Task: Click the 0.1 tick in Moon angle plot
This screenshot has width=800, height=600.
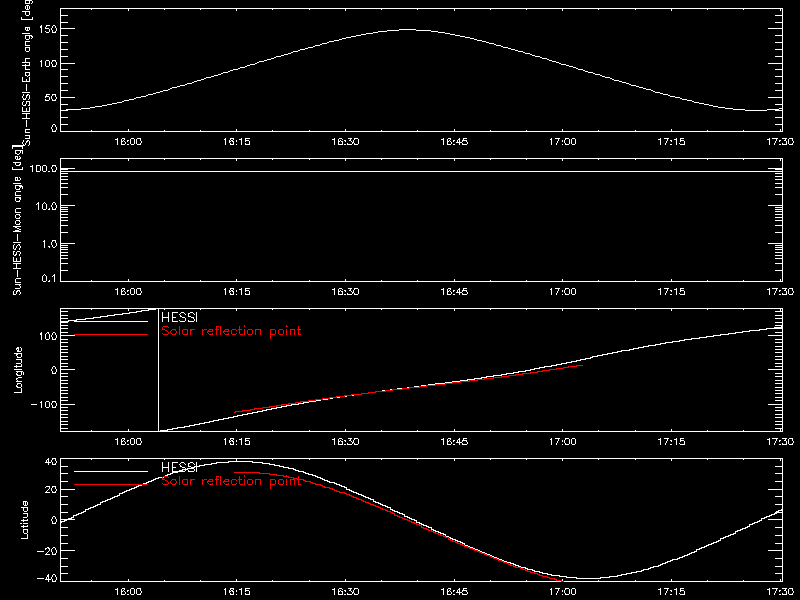Action: 49,278
